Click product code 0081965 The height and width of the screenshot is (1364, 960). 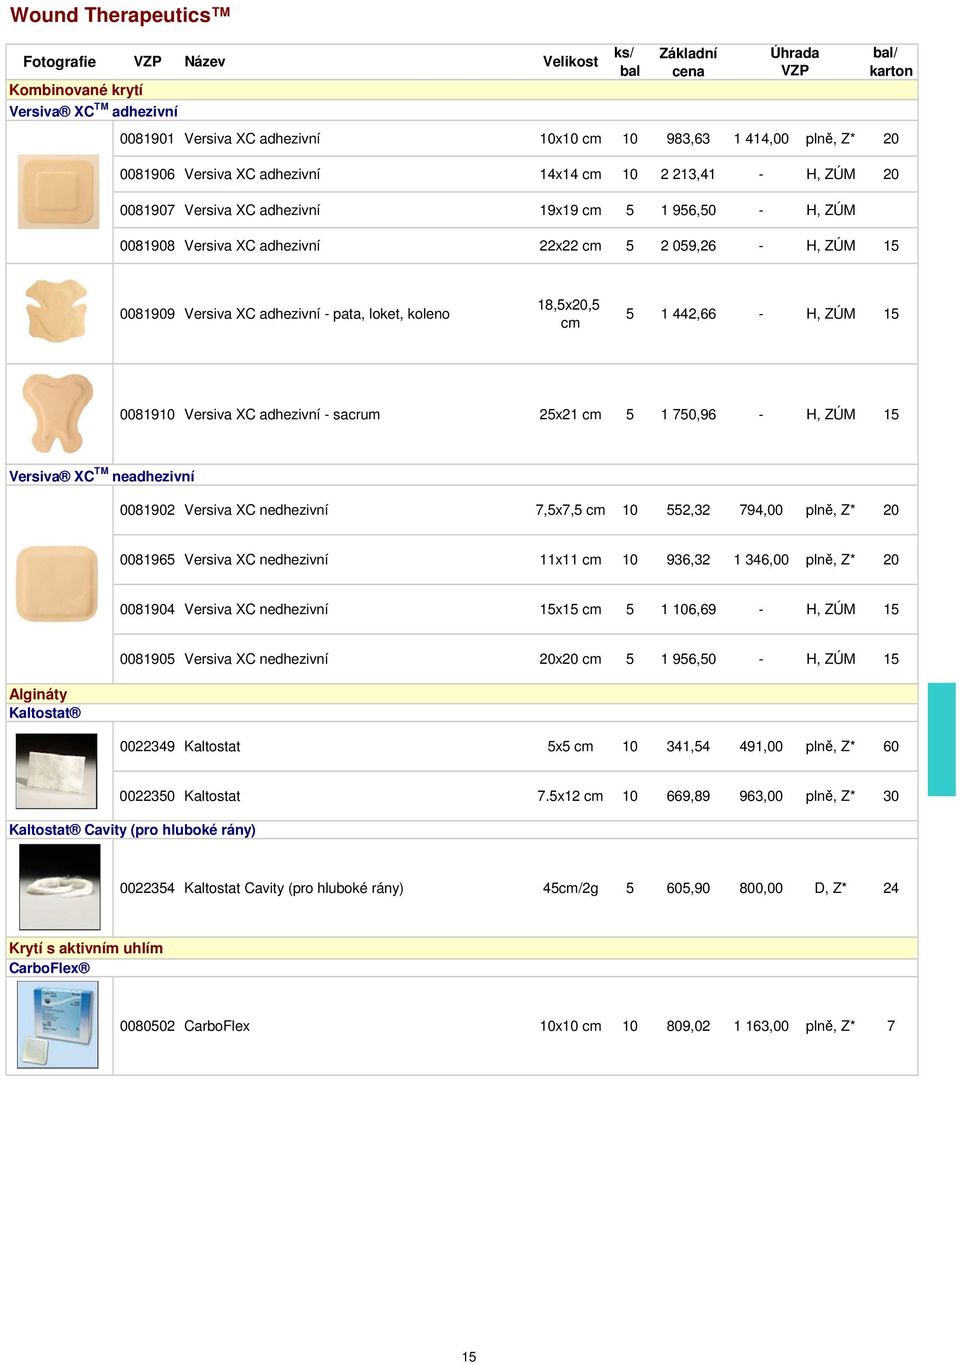pos(147,560)
